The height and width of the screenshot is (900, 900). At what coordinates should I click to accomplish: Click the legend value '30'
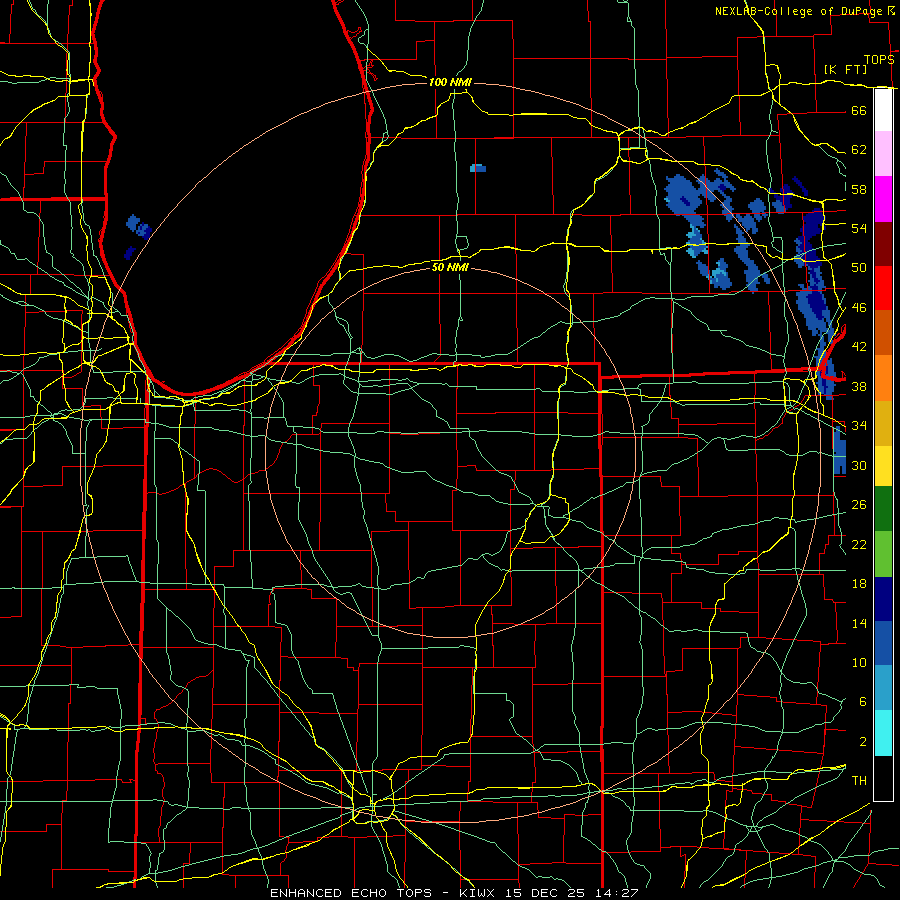point(859,465)
